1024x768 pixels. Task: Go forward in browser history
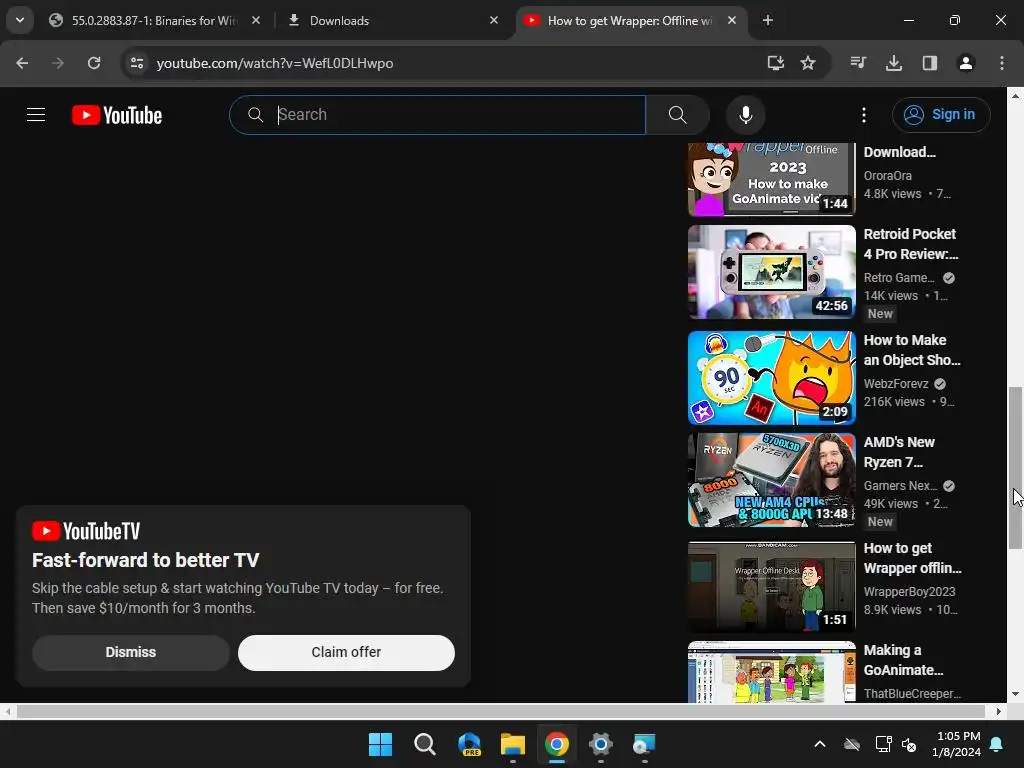(58, 63)
